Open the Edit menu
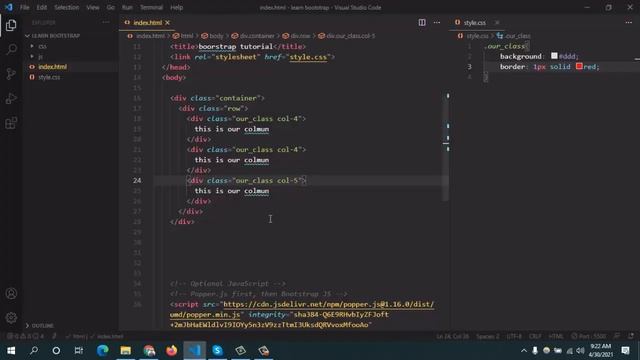Viewport: 640px width, 360px height. (41, 7)
